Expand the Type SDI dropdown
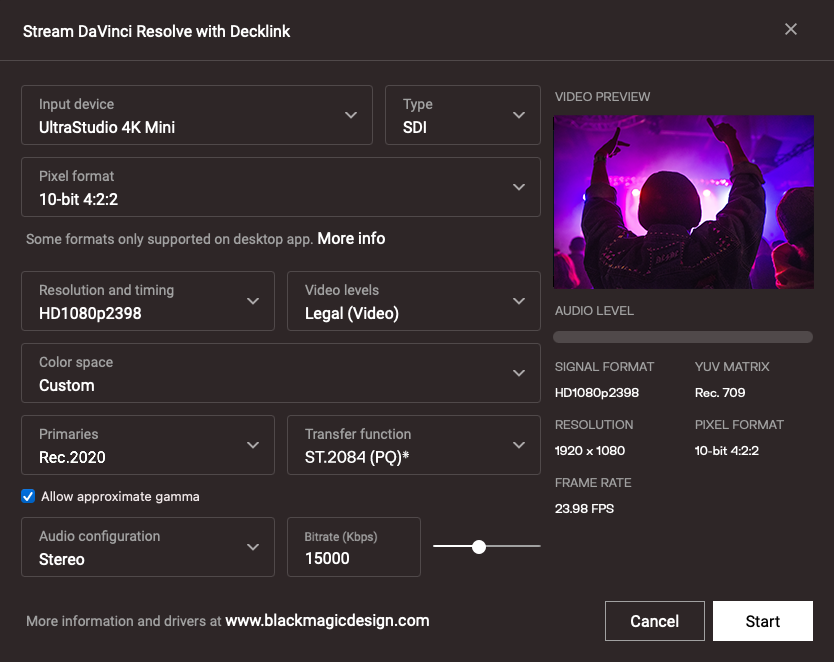Image resolution: width=834 pixels, height=662 pixels. [462, 115]
